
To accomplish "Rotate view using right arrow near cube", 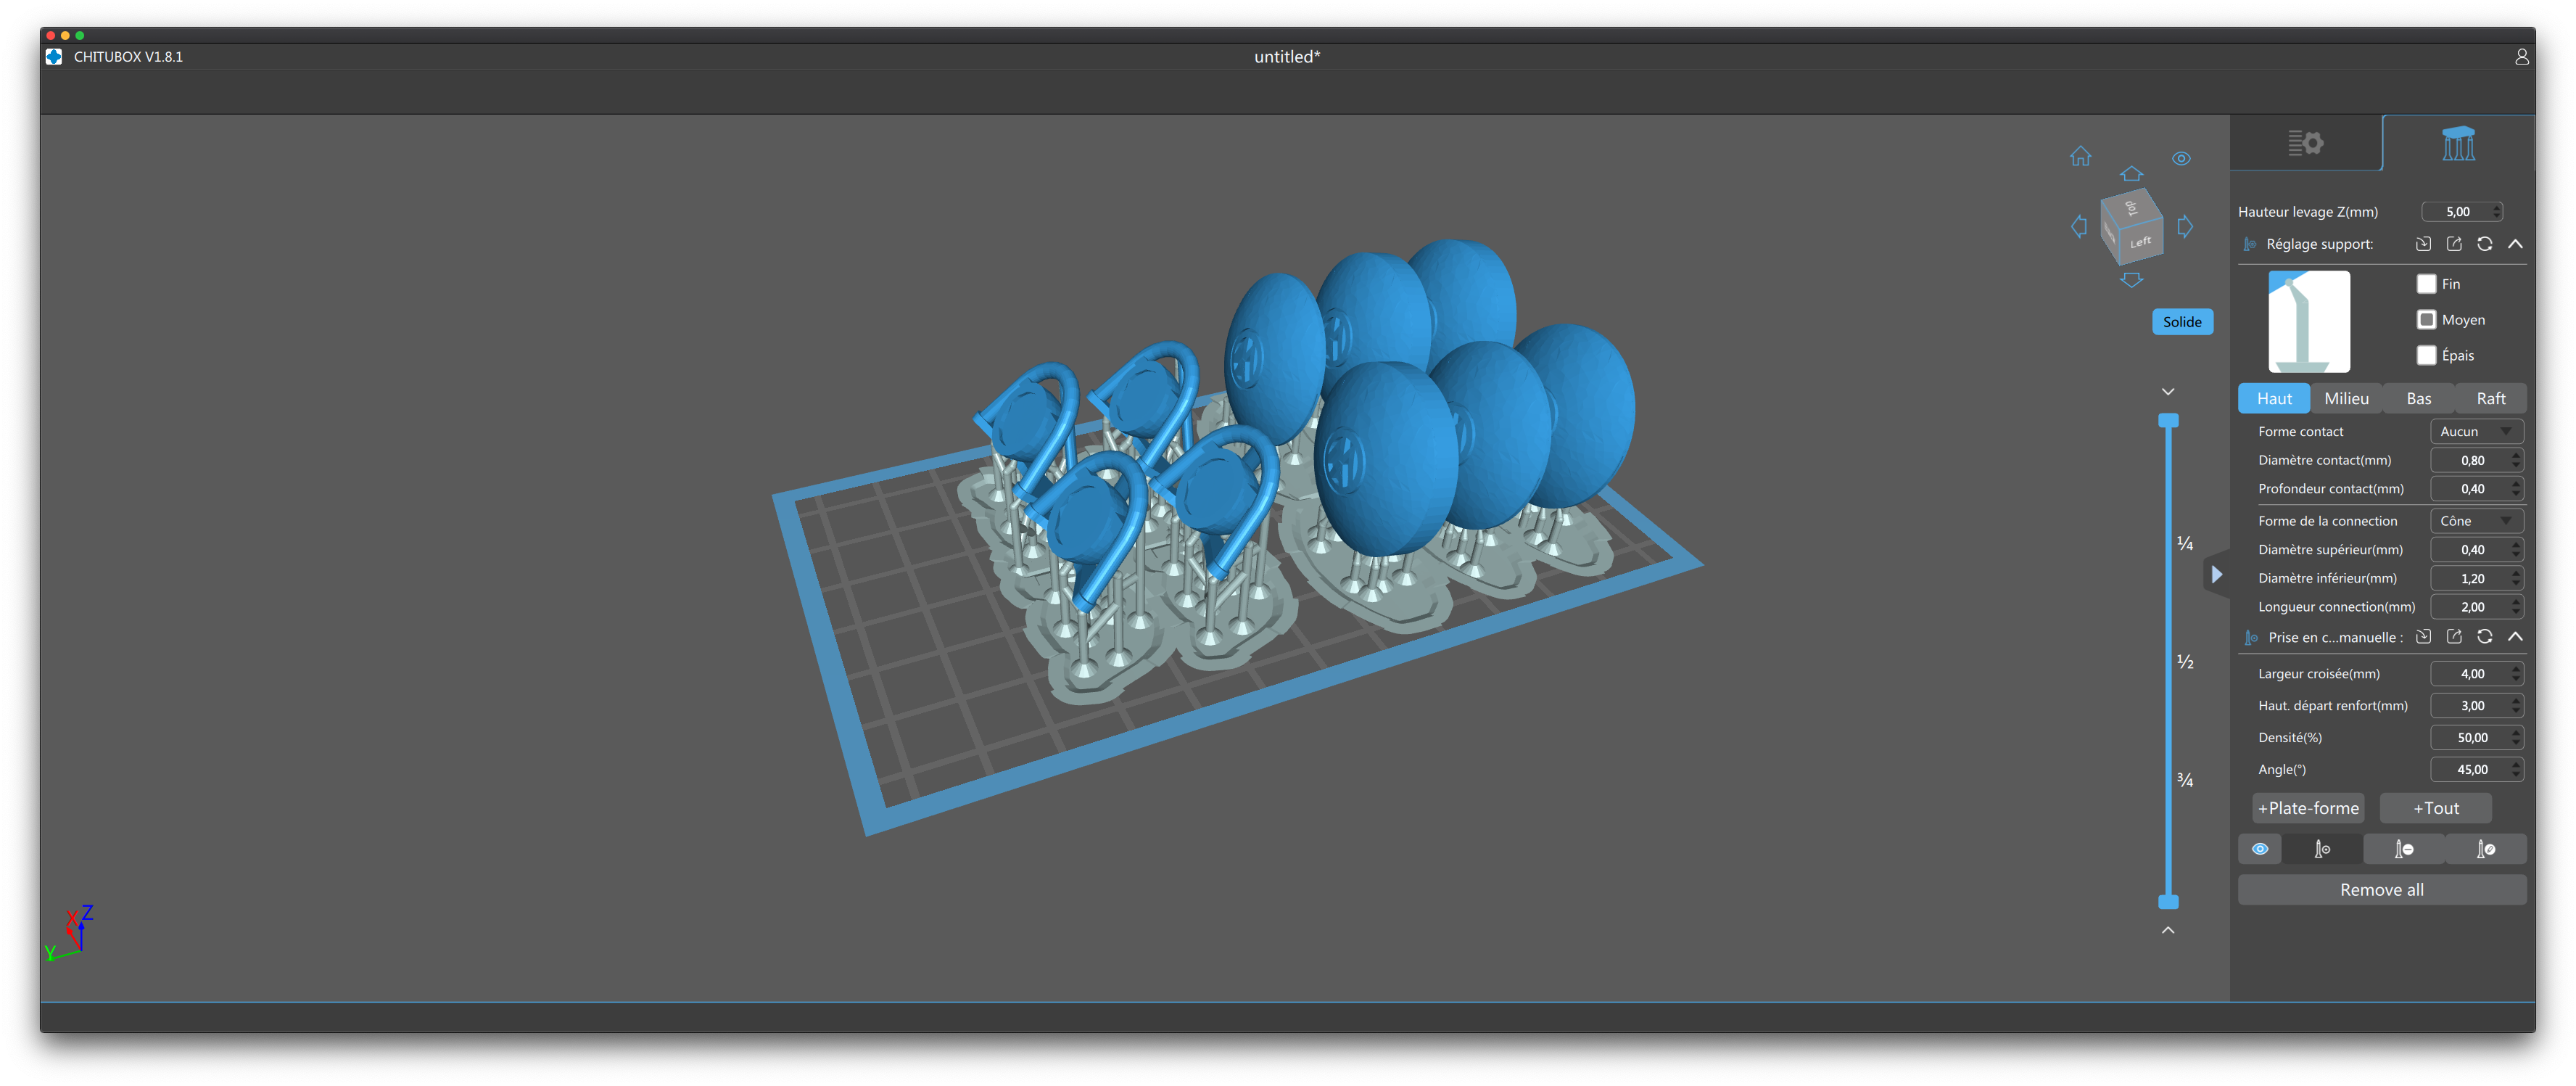I will click(x=2185, y=227).
